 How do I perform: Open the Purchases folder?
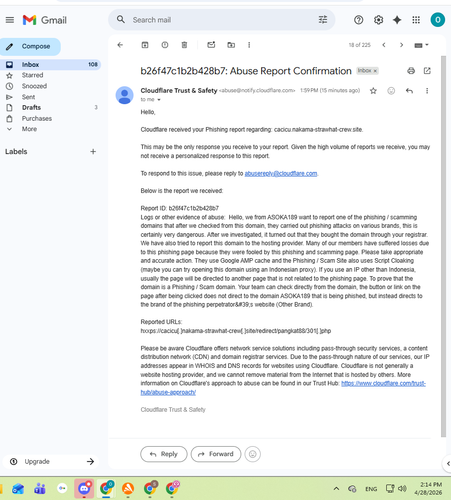(x=37, y=118)
